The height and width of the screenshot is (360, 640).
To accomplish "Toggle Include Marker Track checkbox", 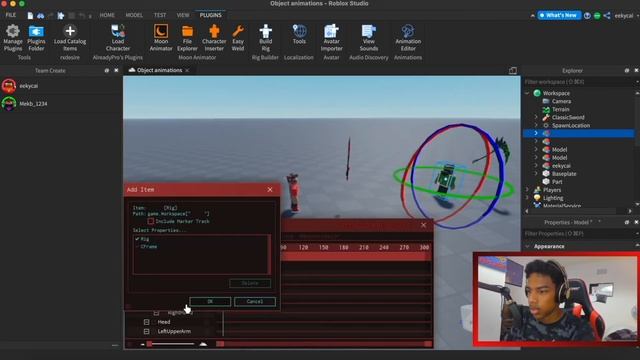I will tap(151, 221).
